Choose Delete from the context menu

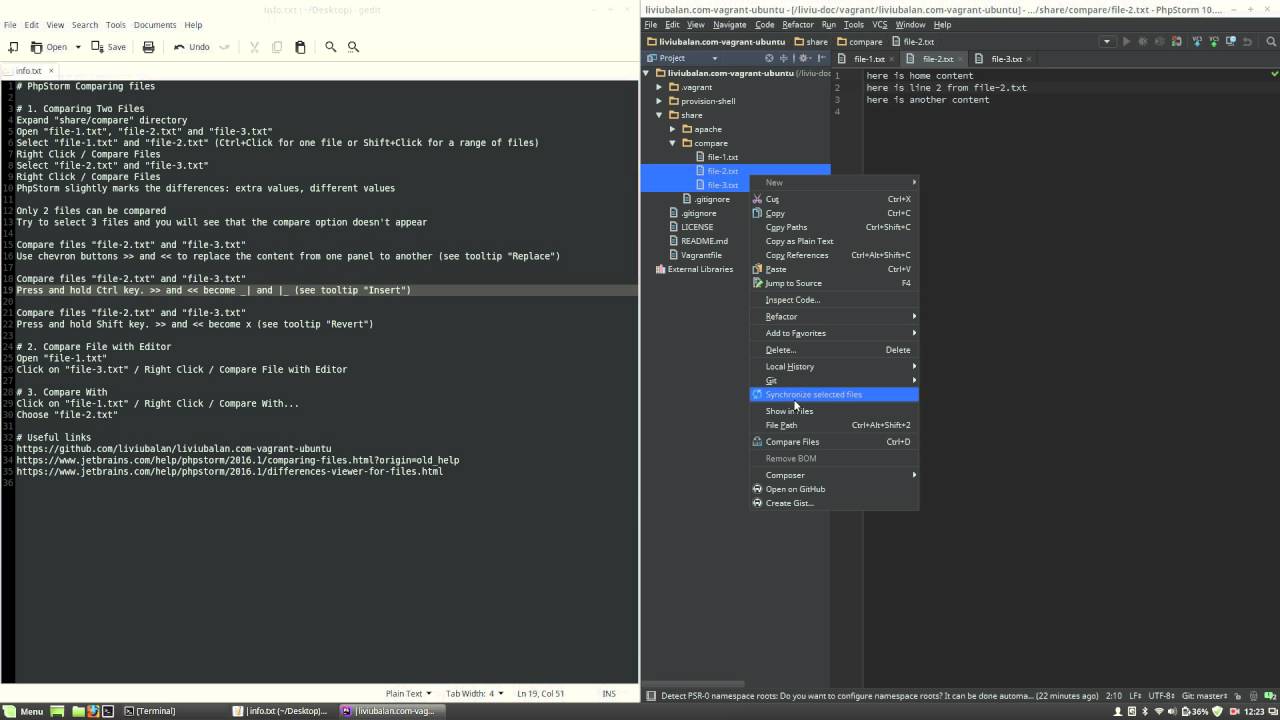pyautogui.click(x=834, y=350)
